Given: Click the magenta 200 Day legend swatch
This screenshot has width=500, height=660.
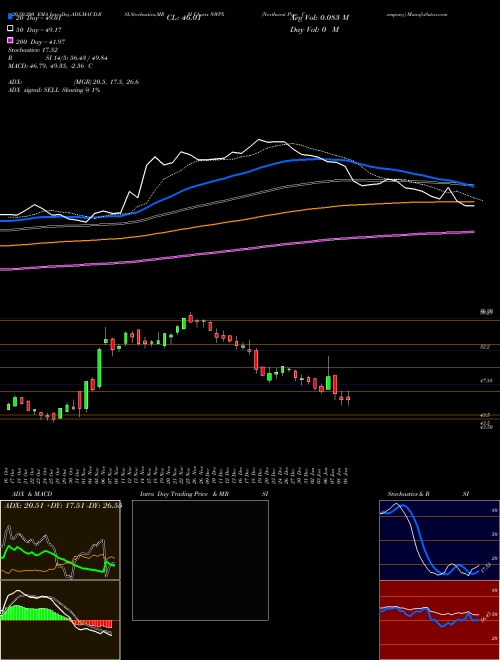Looking at the screenshot, I should click(x=10, y=40).
